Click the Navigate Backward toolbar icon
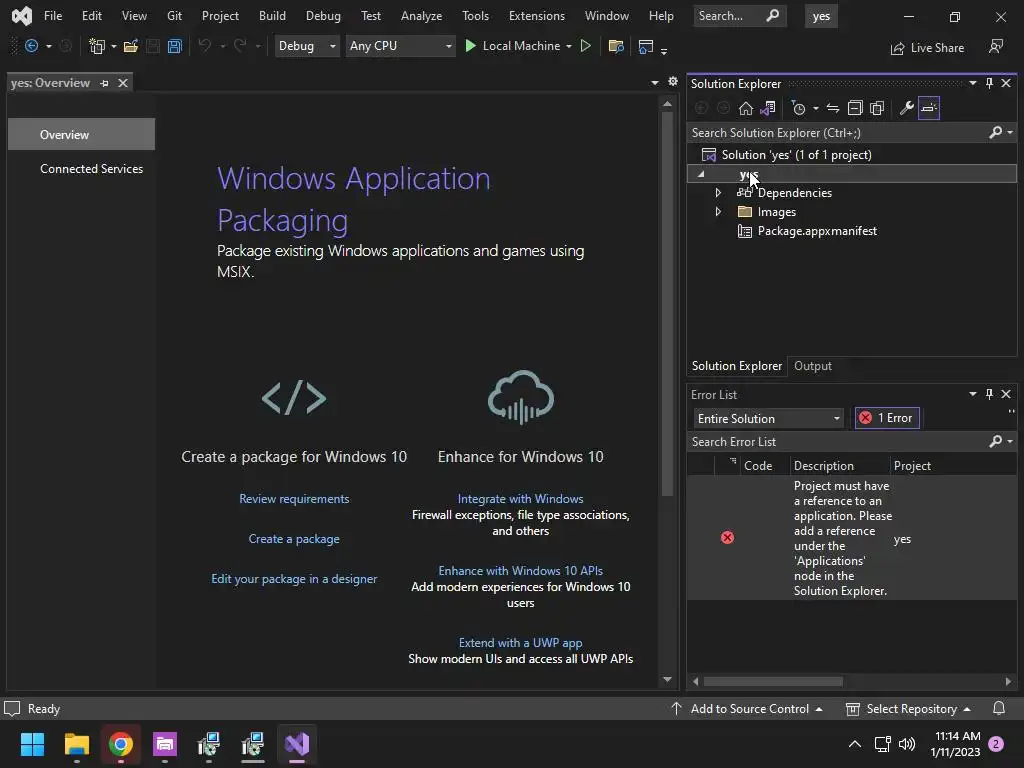Viewport: 1024px width, 768px height. click(31, 46)
